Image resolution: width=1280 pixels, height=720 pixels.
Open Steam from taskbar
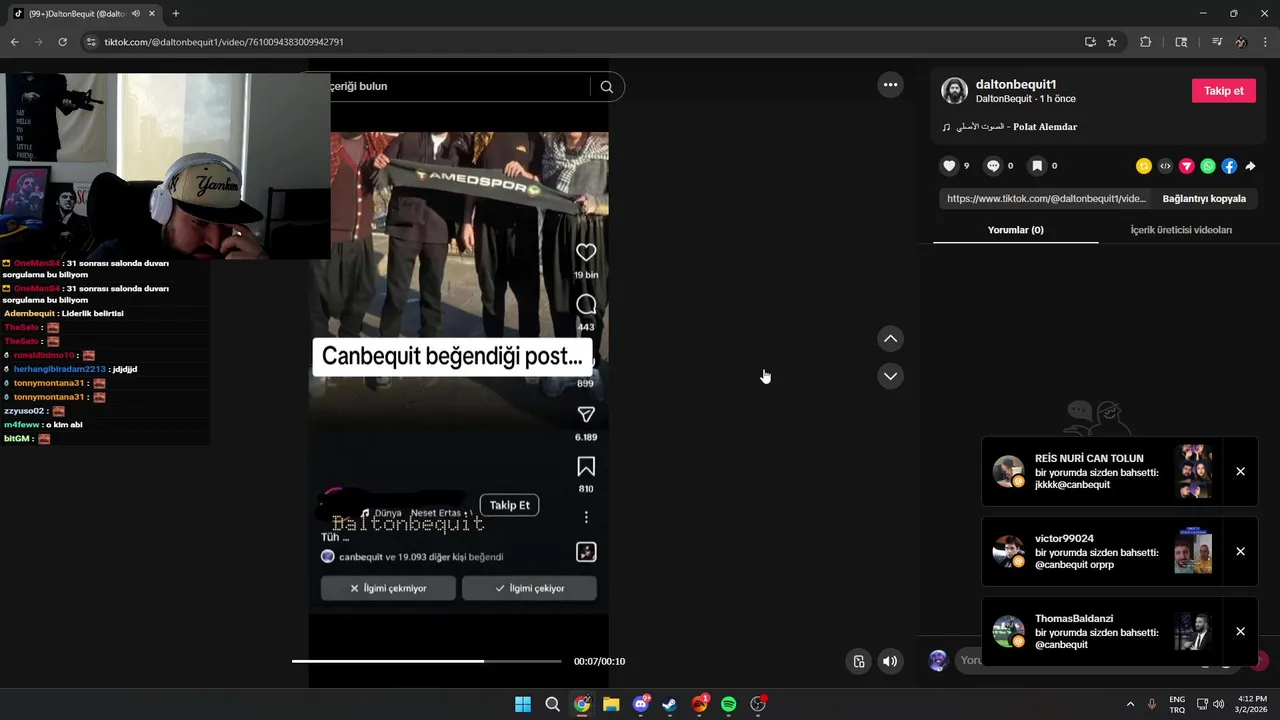670,704
